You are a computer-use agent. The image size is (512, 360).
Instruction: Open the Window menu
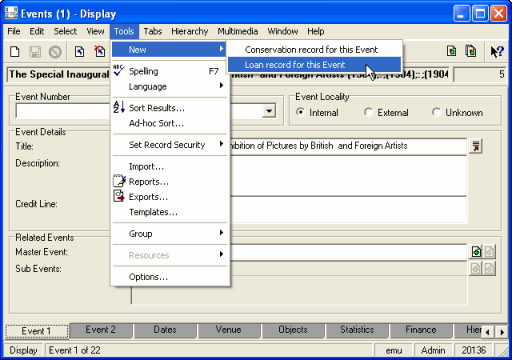point(283,31)
